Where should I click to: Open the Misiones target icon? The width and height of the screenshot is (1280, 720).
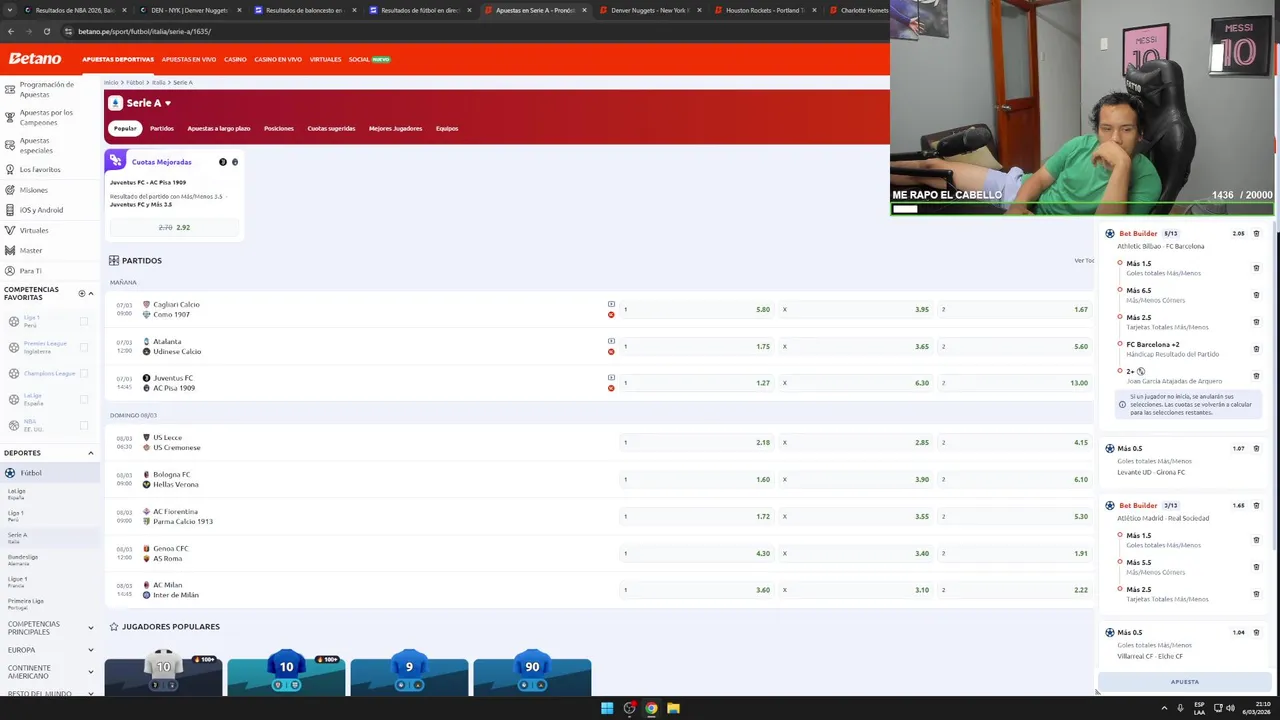[x=9, y=190]
